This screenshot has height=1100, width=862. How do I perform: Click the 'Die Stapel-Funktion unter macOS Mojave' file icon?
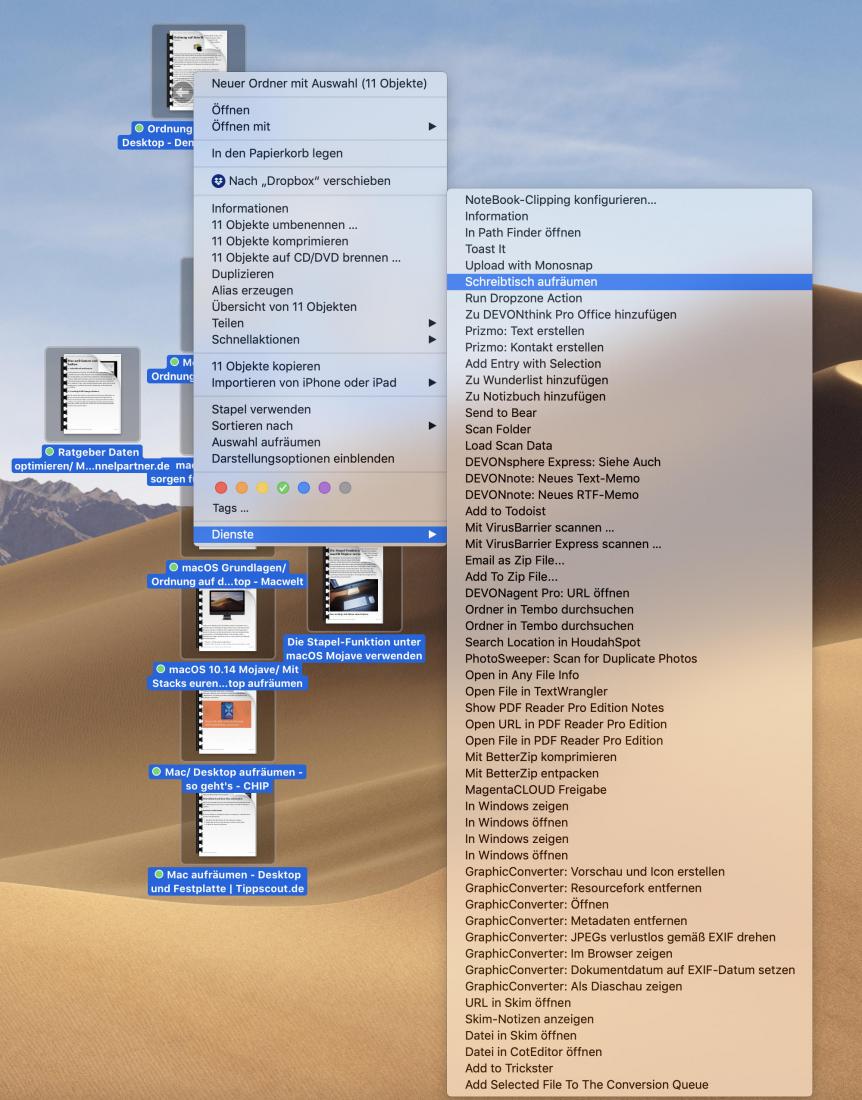tap(354, 586)
